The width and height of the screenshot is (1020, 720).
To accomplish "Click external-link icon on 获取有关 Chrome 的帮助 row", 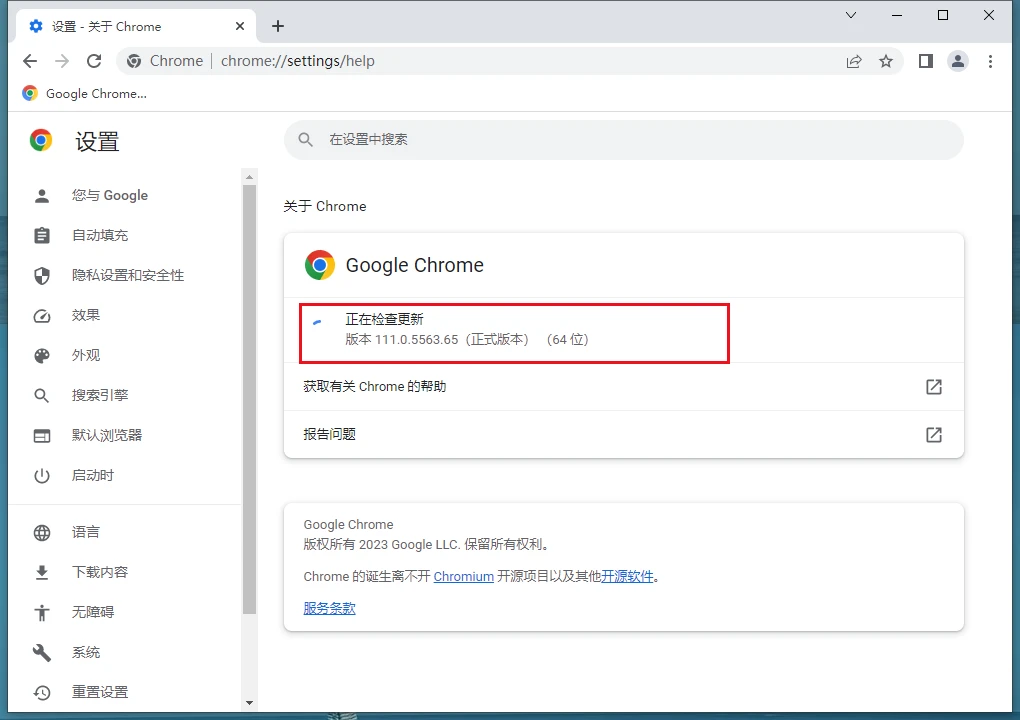I will click(933, 387).
